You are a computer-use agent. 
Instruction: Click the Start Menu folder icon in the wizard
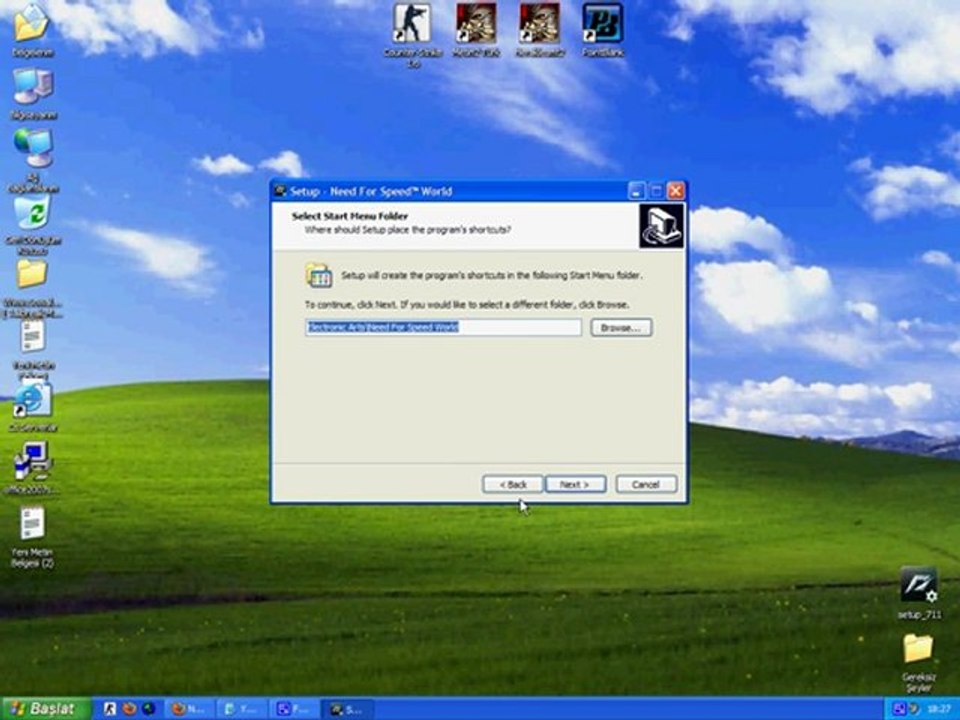click(319, 276)
